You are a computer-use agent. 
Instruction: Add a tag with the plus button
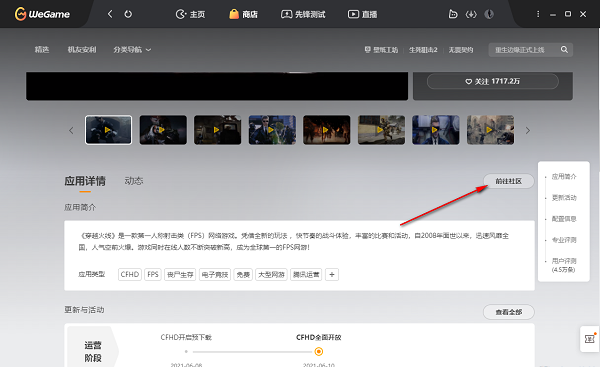click(332, 274)
